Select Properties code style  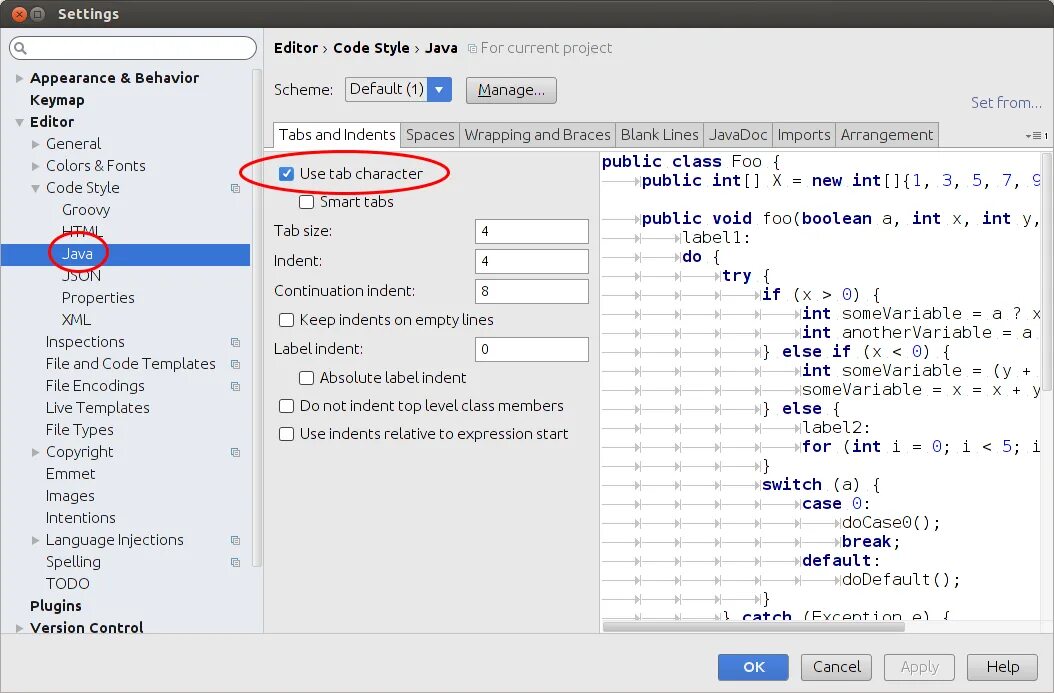tap(98, 298)
